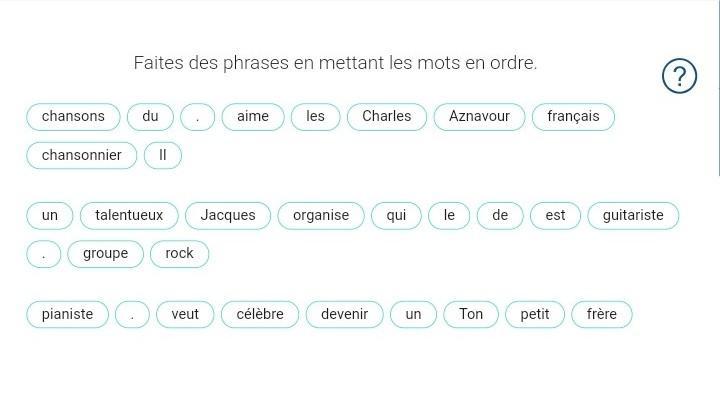Screen dimensions: 720x409
Task: Select the word 'chansons'
Action: coord(73,117)
